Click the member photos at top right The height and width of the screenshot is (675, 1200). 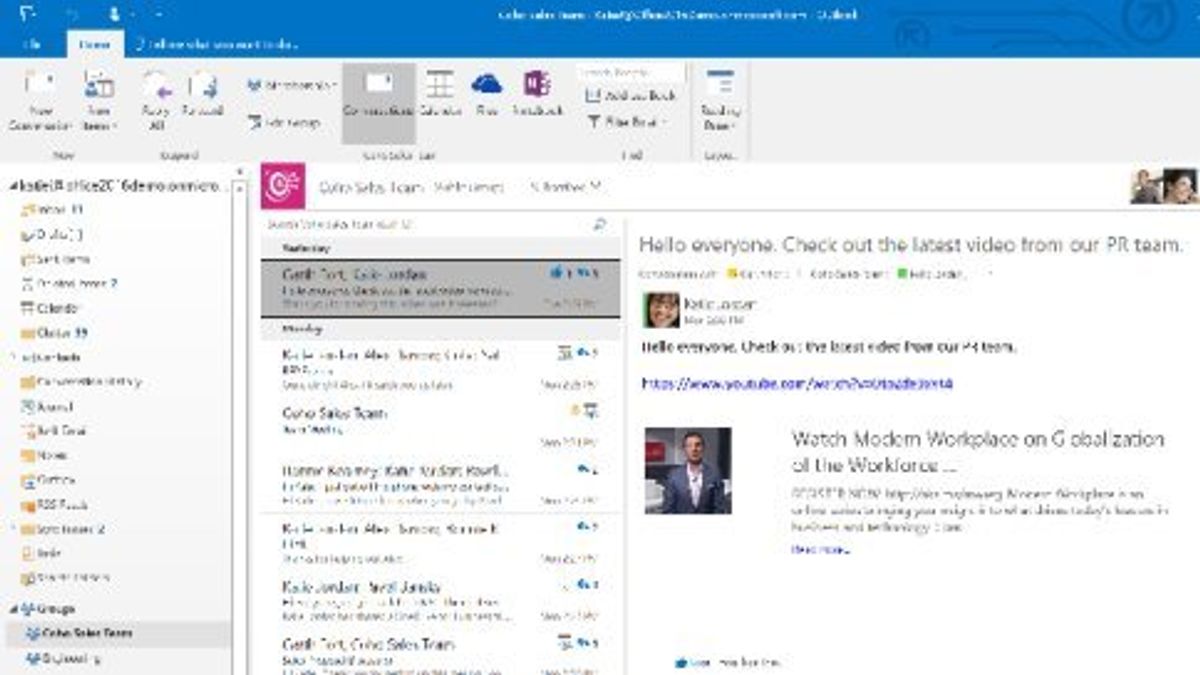(x=1164, y=186)
